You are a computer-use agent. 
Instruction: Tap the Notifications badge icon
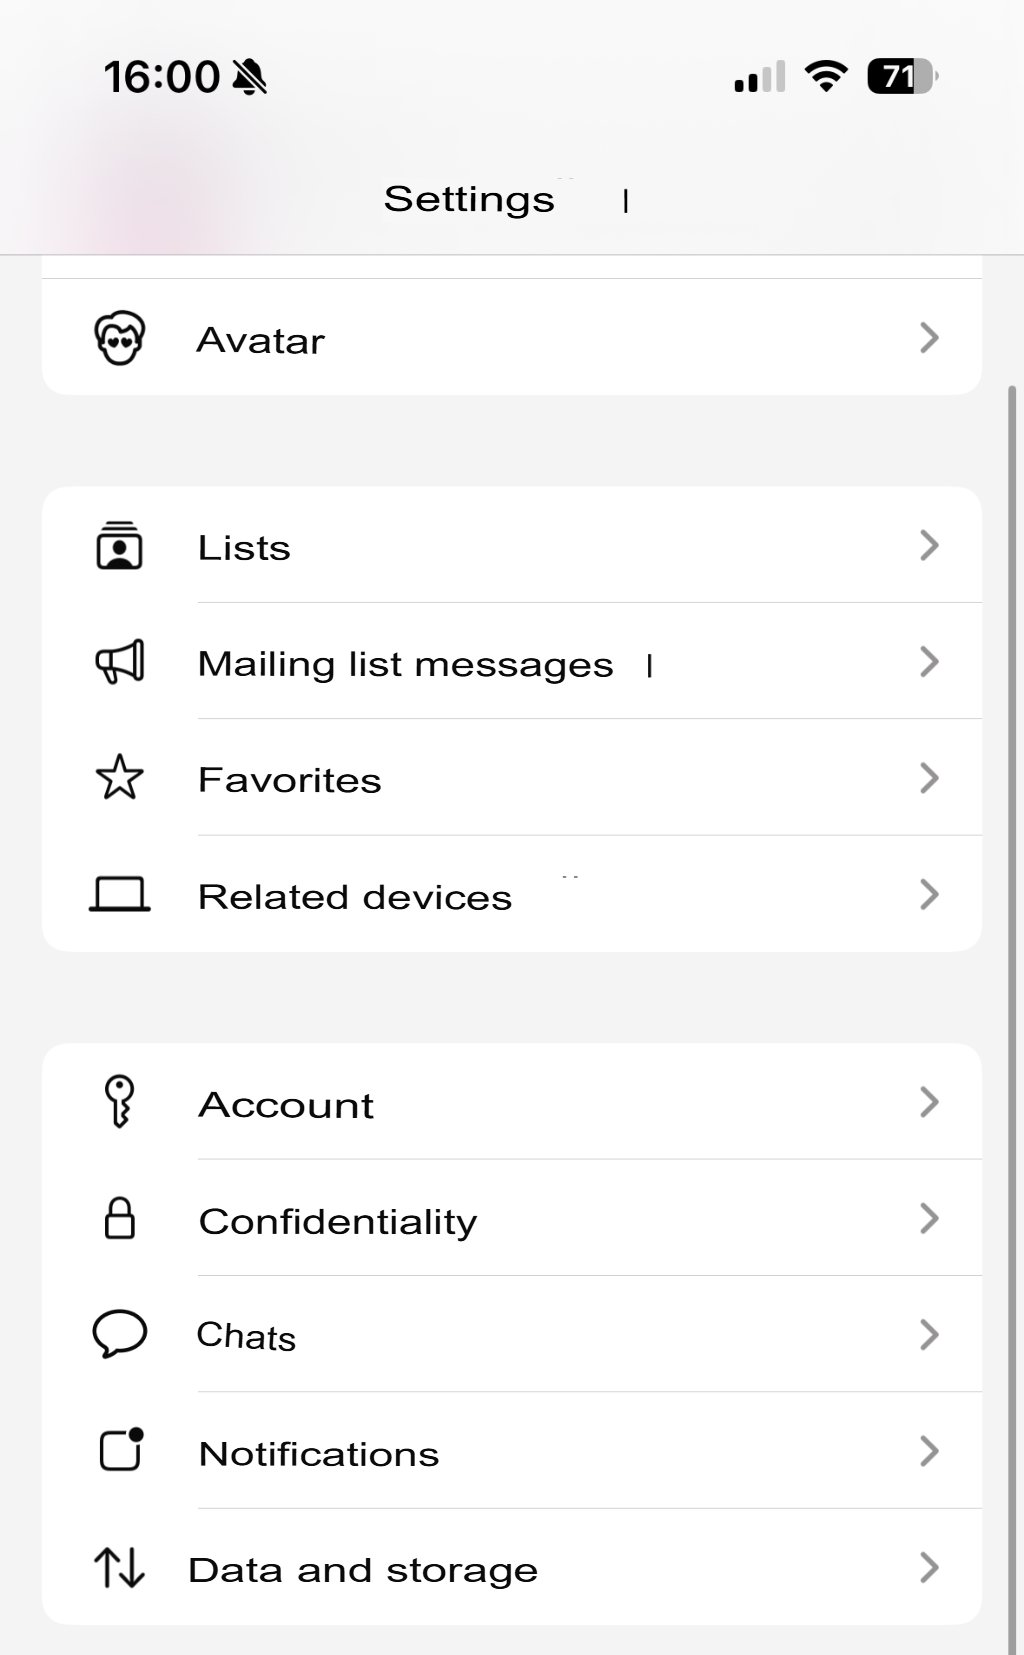coord(121,1450)
